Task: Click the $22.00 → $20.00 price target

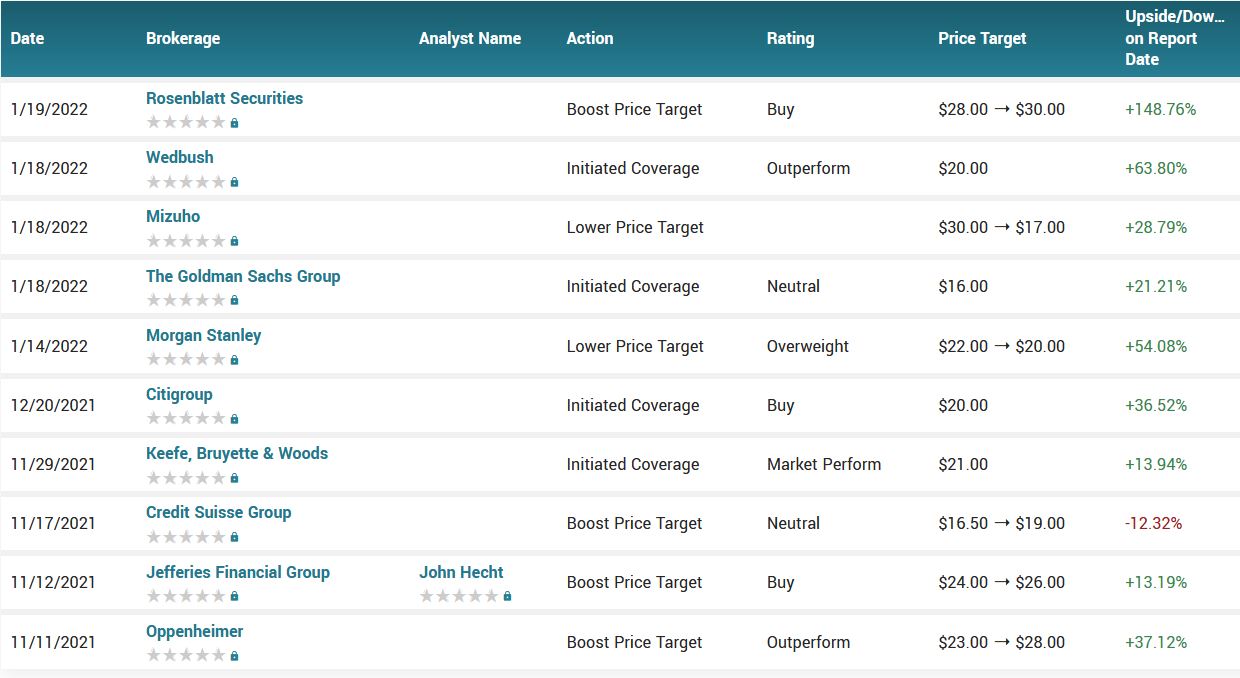Action: click(1001, 346)
